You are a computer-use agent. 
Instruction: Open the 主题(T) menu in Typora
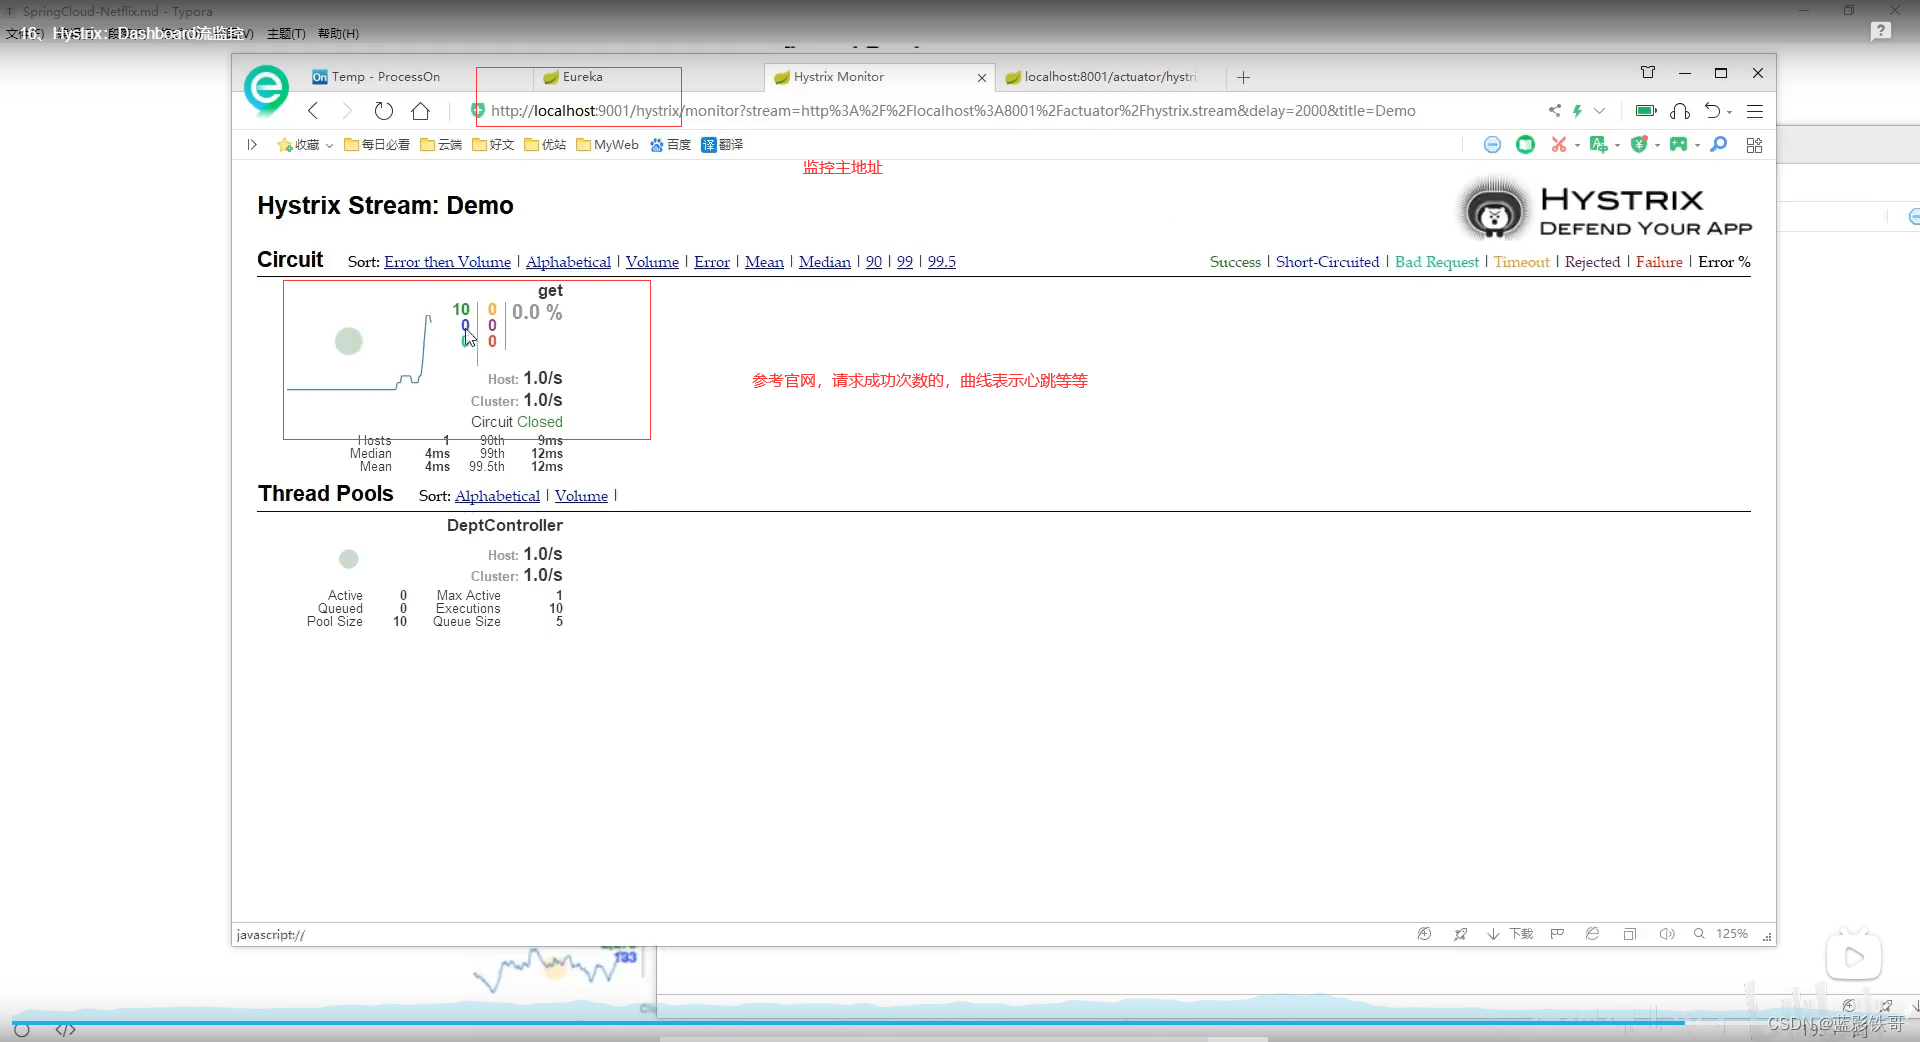tap(286, 34)
